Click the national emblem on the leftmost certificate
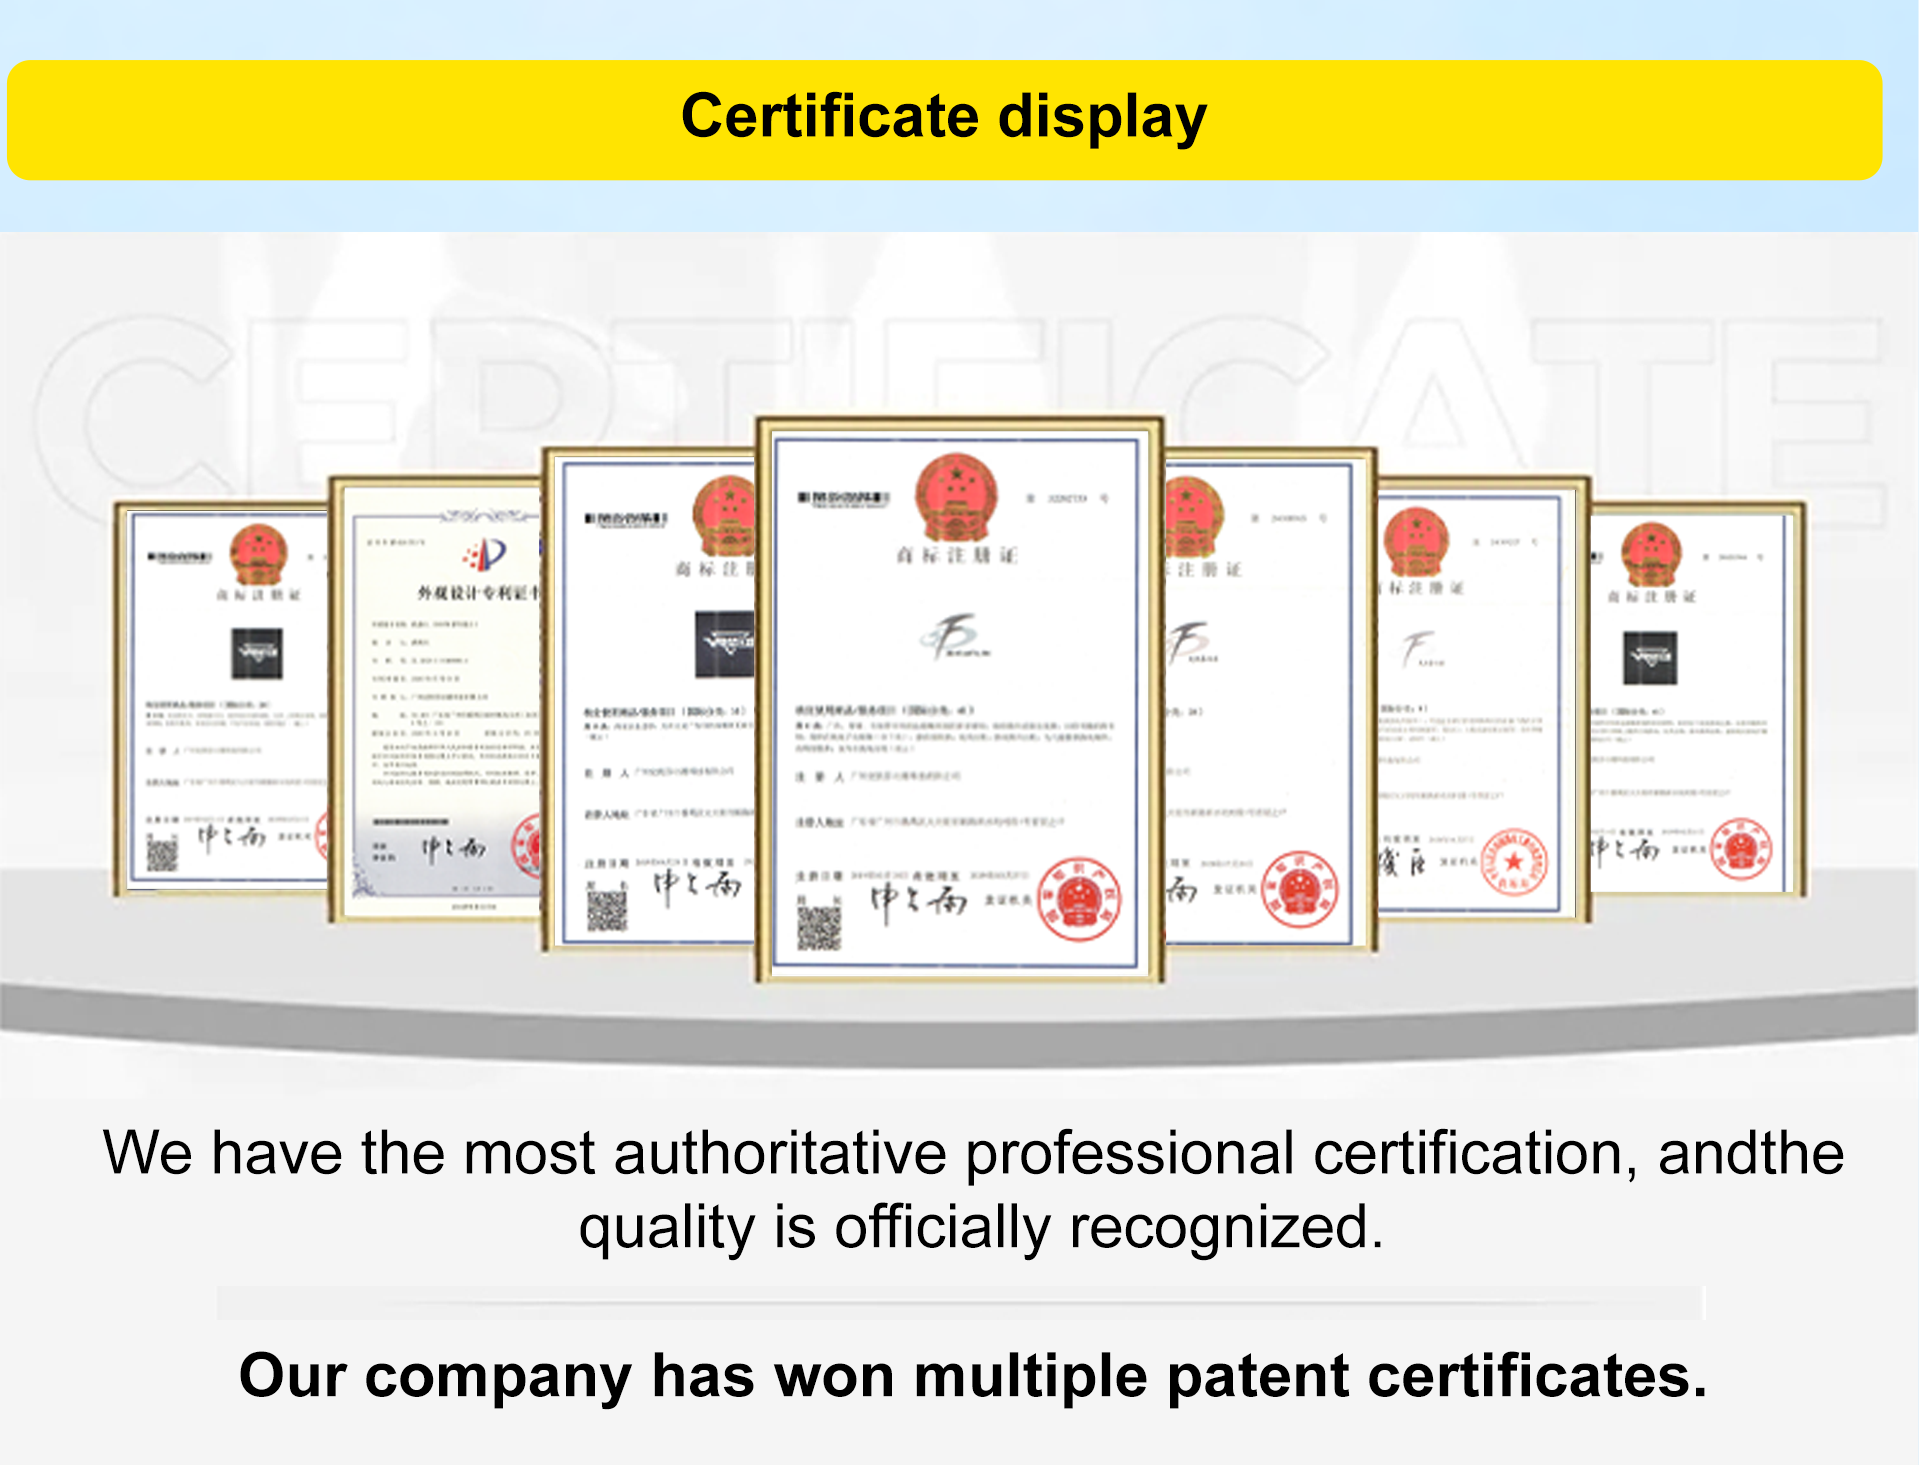The image size is (1920, 1465). [259, 554]
